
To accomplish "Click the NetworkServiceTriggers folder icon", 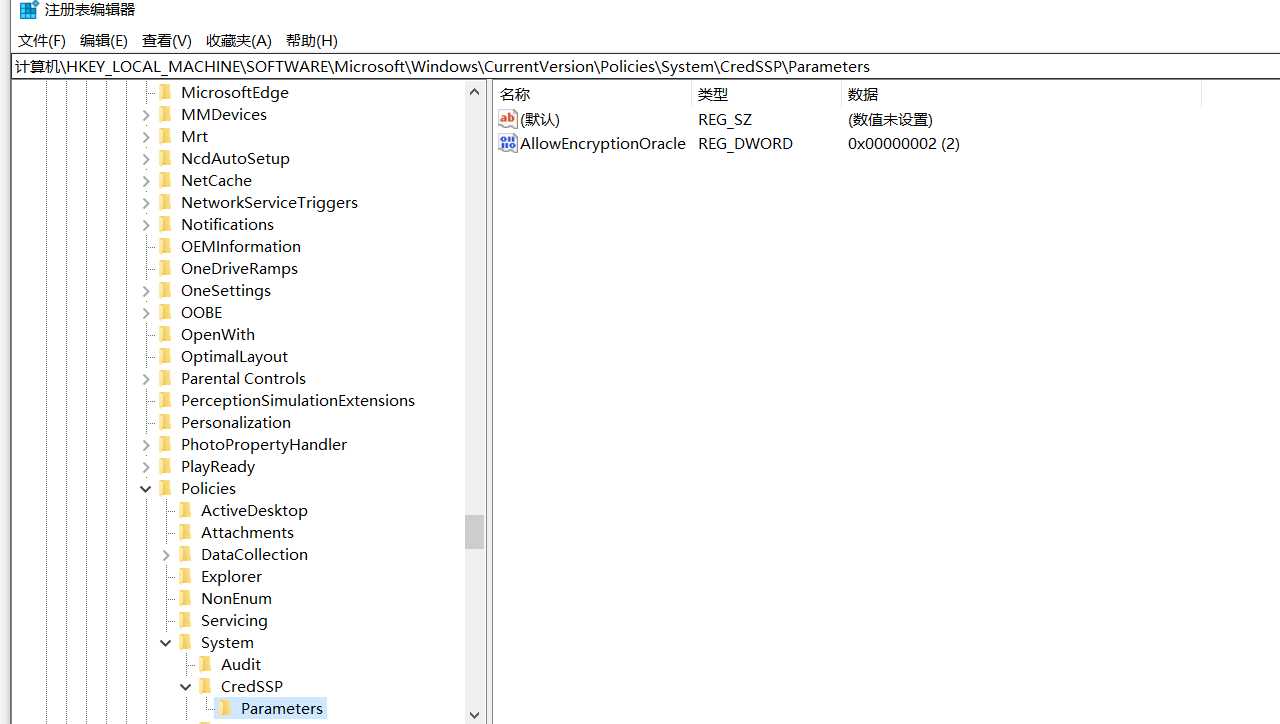I will [x=166, y=202].
